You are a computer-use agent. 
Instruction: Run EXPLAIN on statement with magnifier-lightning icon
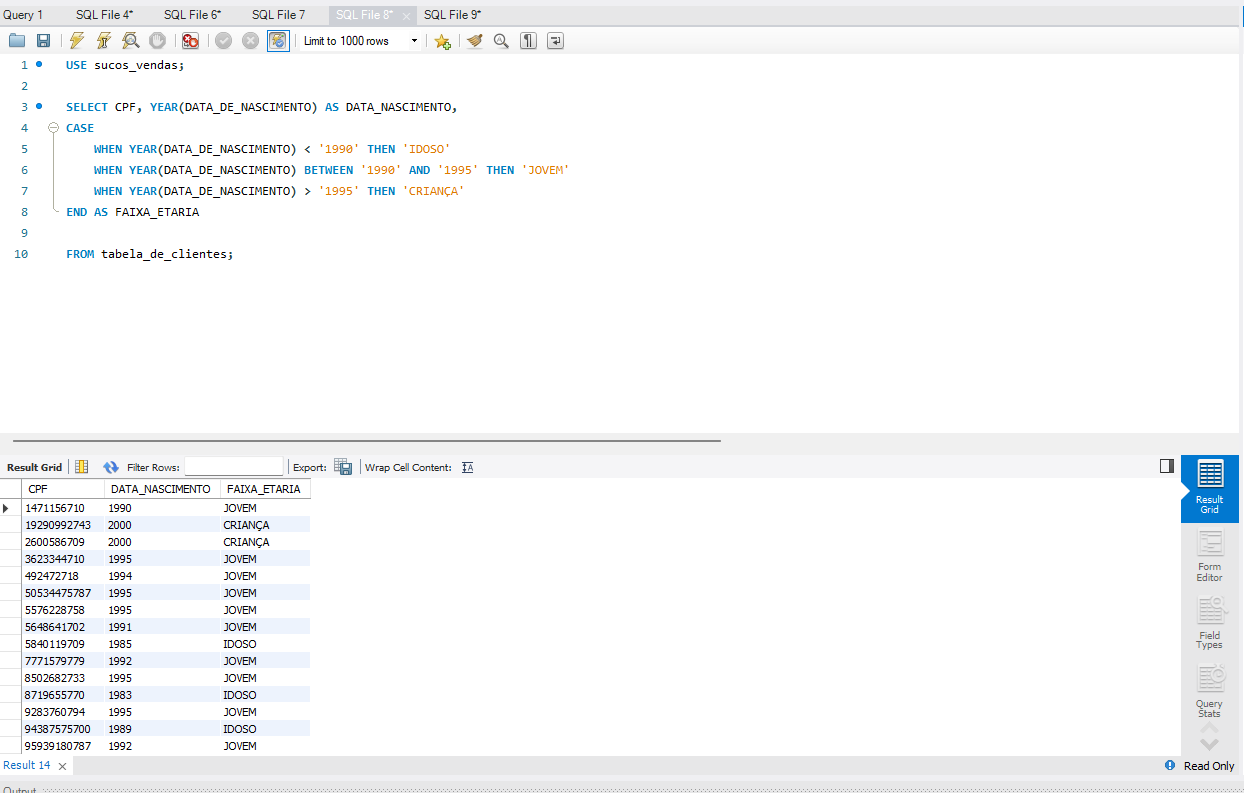[130, 41]
